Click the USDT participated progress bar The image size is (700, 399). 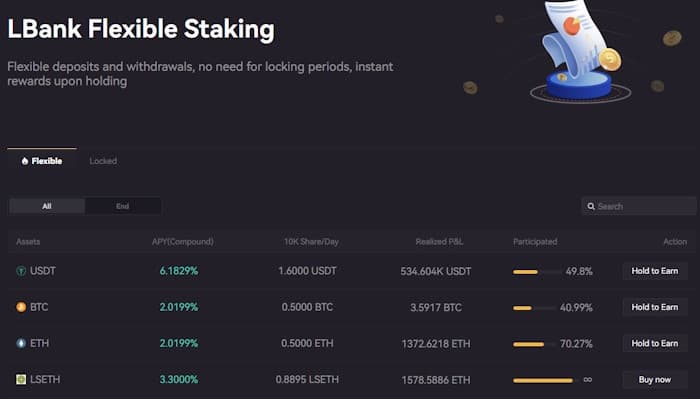pyautogui.click(x=537, y=272)
